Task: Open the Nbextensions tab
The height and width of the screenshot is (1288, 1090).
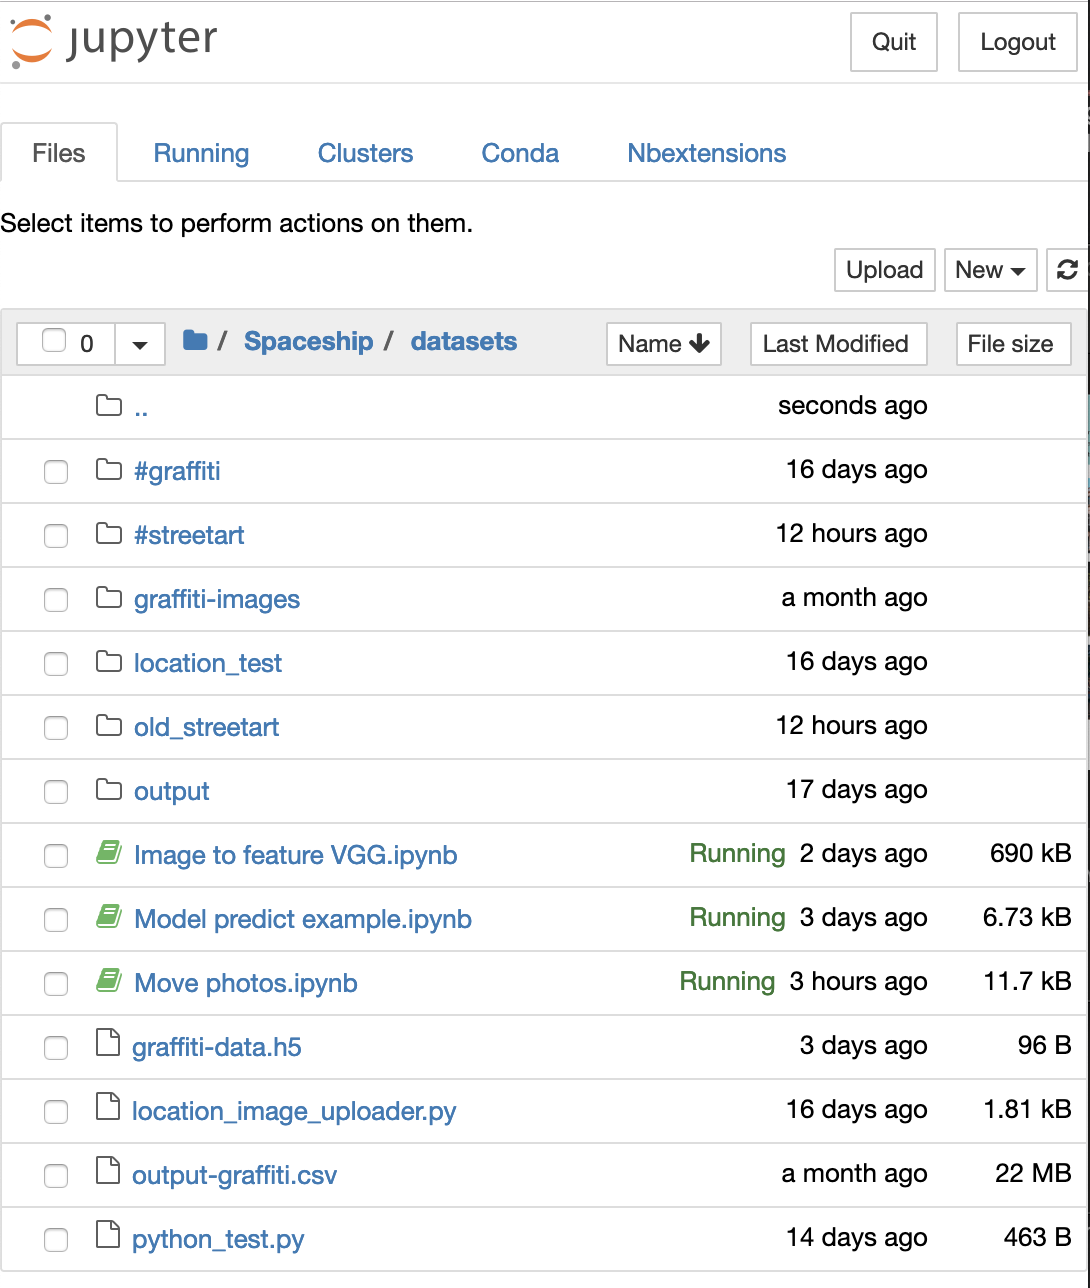Action: [x=706, y=153]
